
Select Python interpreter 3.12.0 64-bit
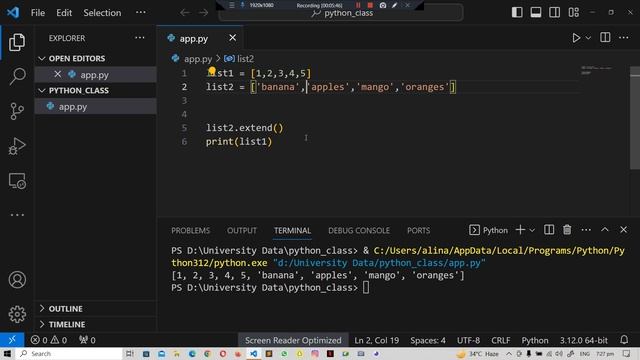click(583, 340)
